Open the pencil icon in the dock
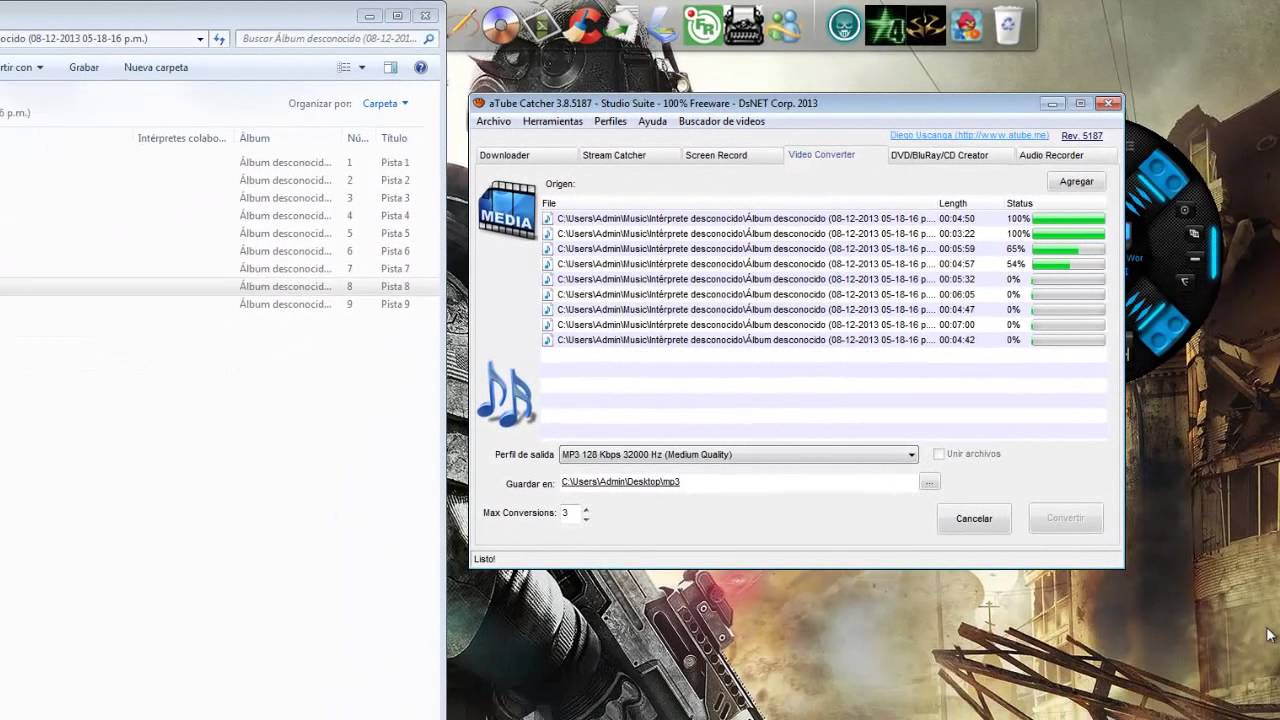The image size is (1280, 720). click(462, 25)
